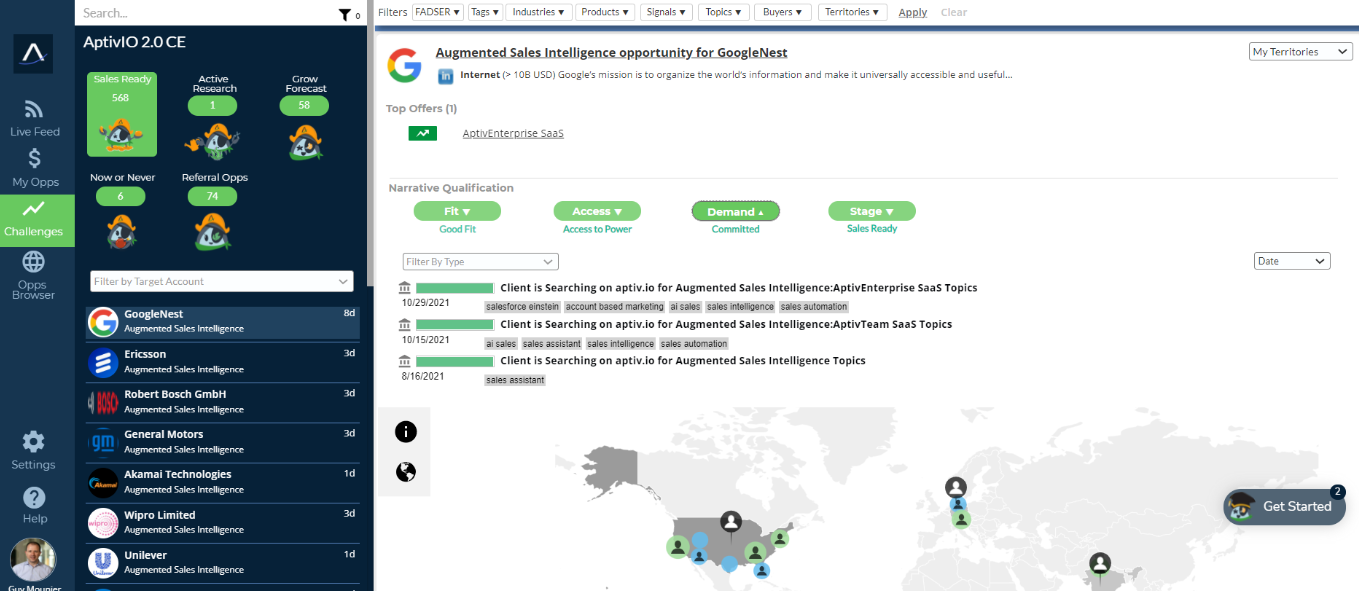Open the Date sort dropdown
This screenshot has height=591, width=1359.
pos(1292,261)
